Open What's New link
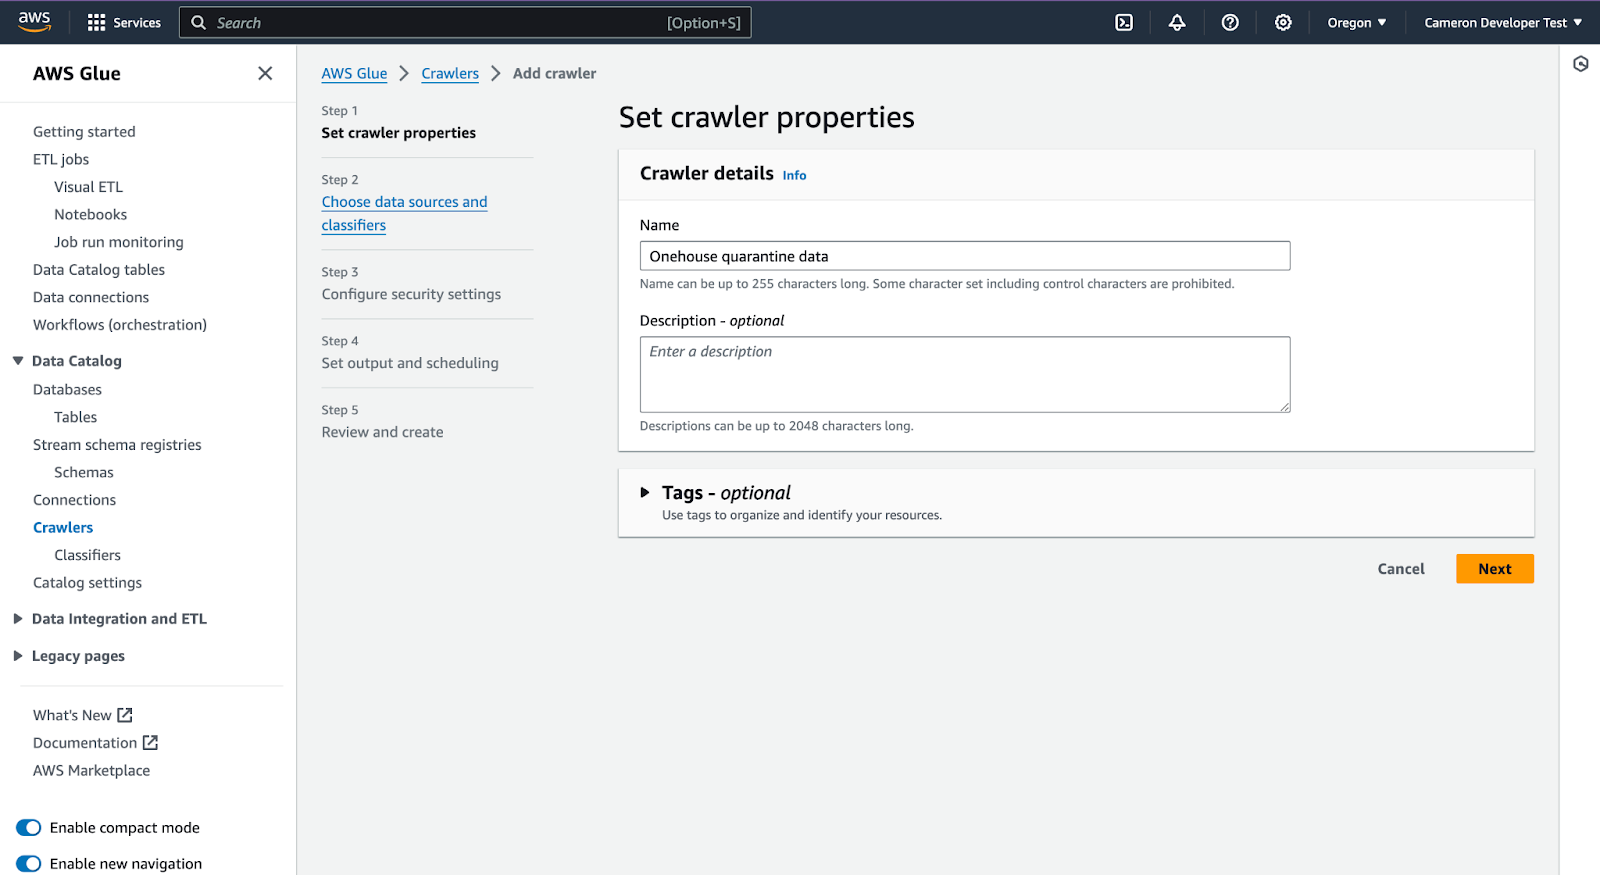This screenshot has width=1600, height=875. tap(72, 715)
